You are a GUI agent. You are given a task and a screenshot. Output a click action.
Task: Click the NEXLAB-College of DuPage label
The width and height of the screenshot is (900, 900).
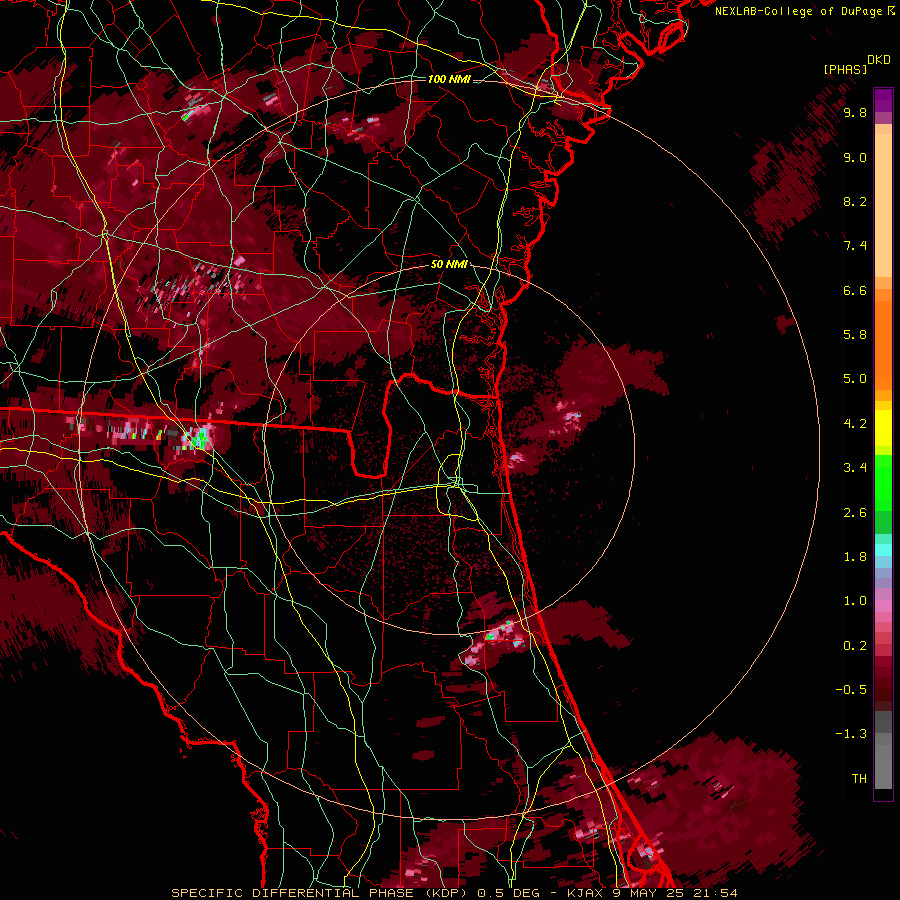[799, 11]
